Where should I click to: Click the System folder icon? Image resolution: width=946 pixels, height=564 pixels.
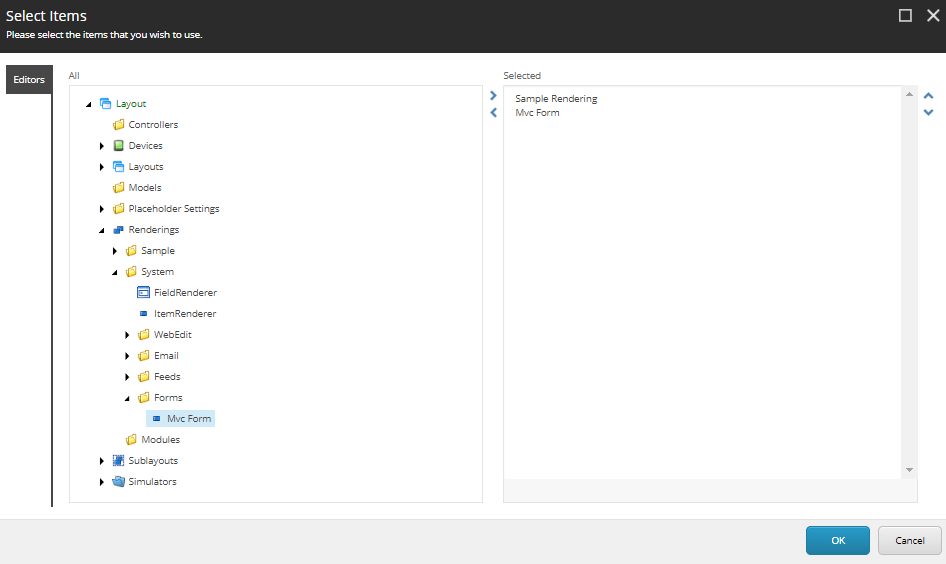click(131, 271)
